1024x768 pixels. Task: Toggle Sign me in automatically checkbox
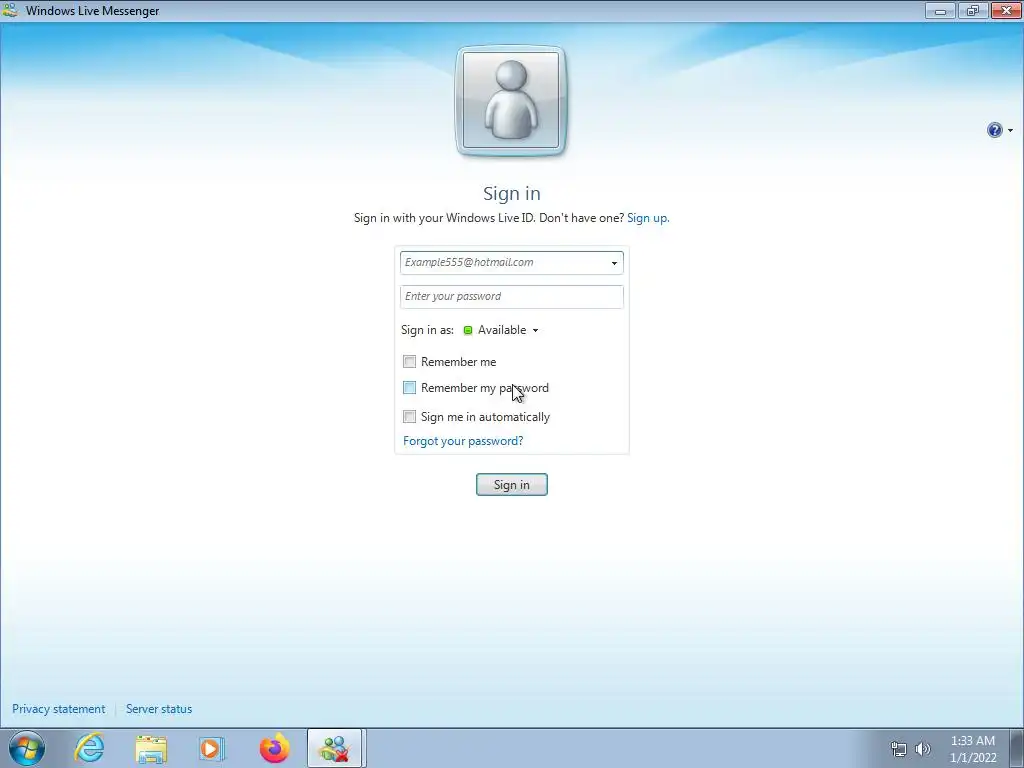tap(409, 417)
